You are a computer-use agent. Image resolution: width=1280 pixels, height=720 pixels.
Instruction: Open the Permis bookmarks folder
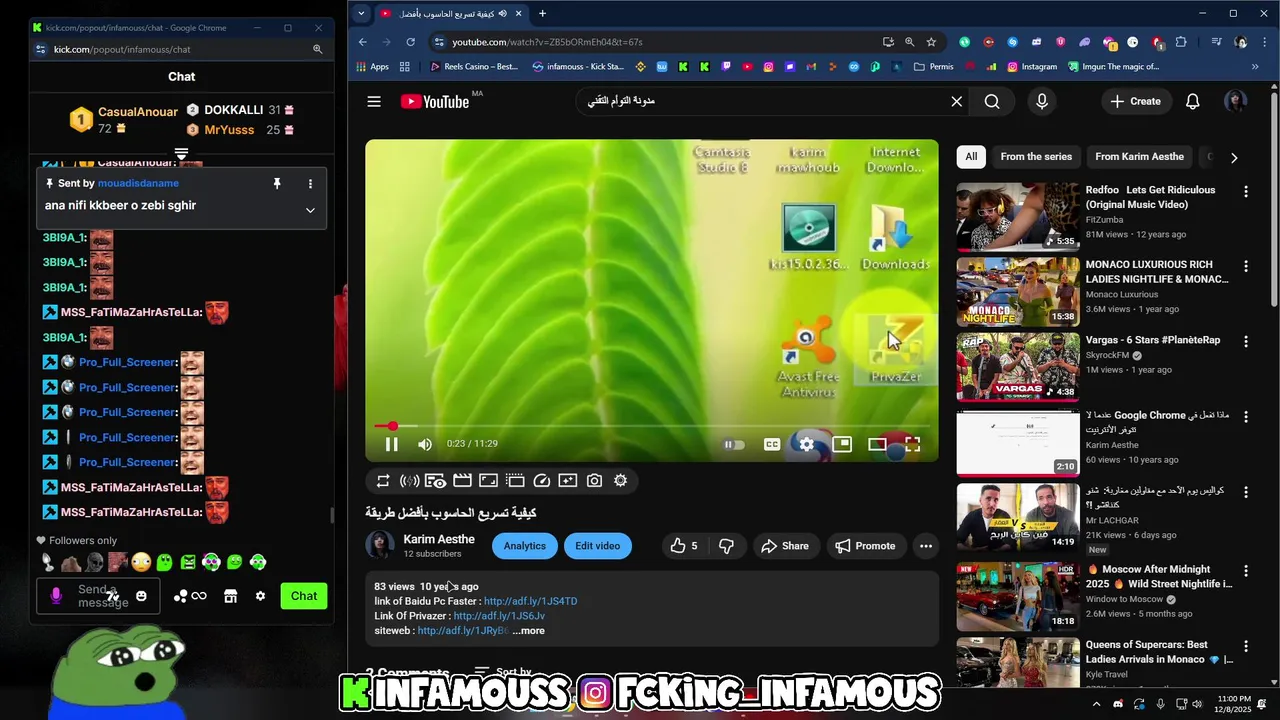pos(934,67)
